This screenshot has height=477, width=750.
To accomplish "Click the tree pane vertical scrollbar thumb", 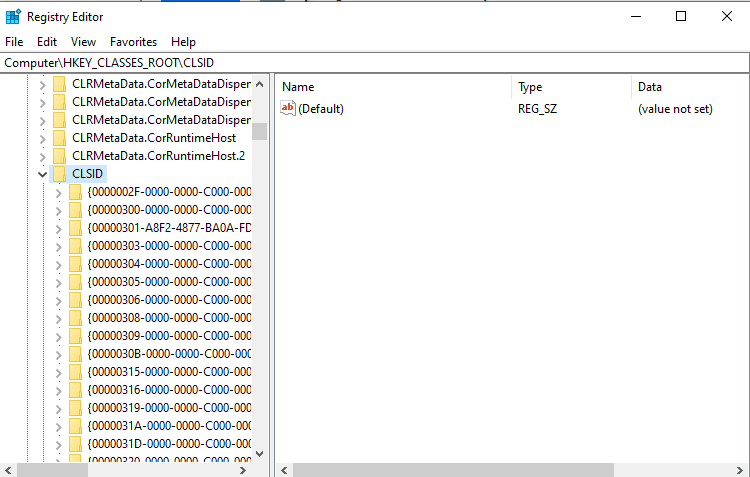I will click(260, 132).
